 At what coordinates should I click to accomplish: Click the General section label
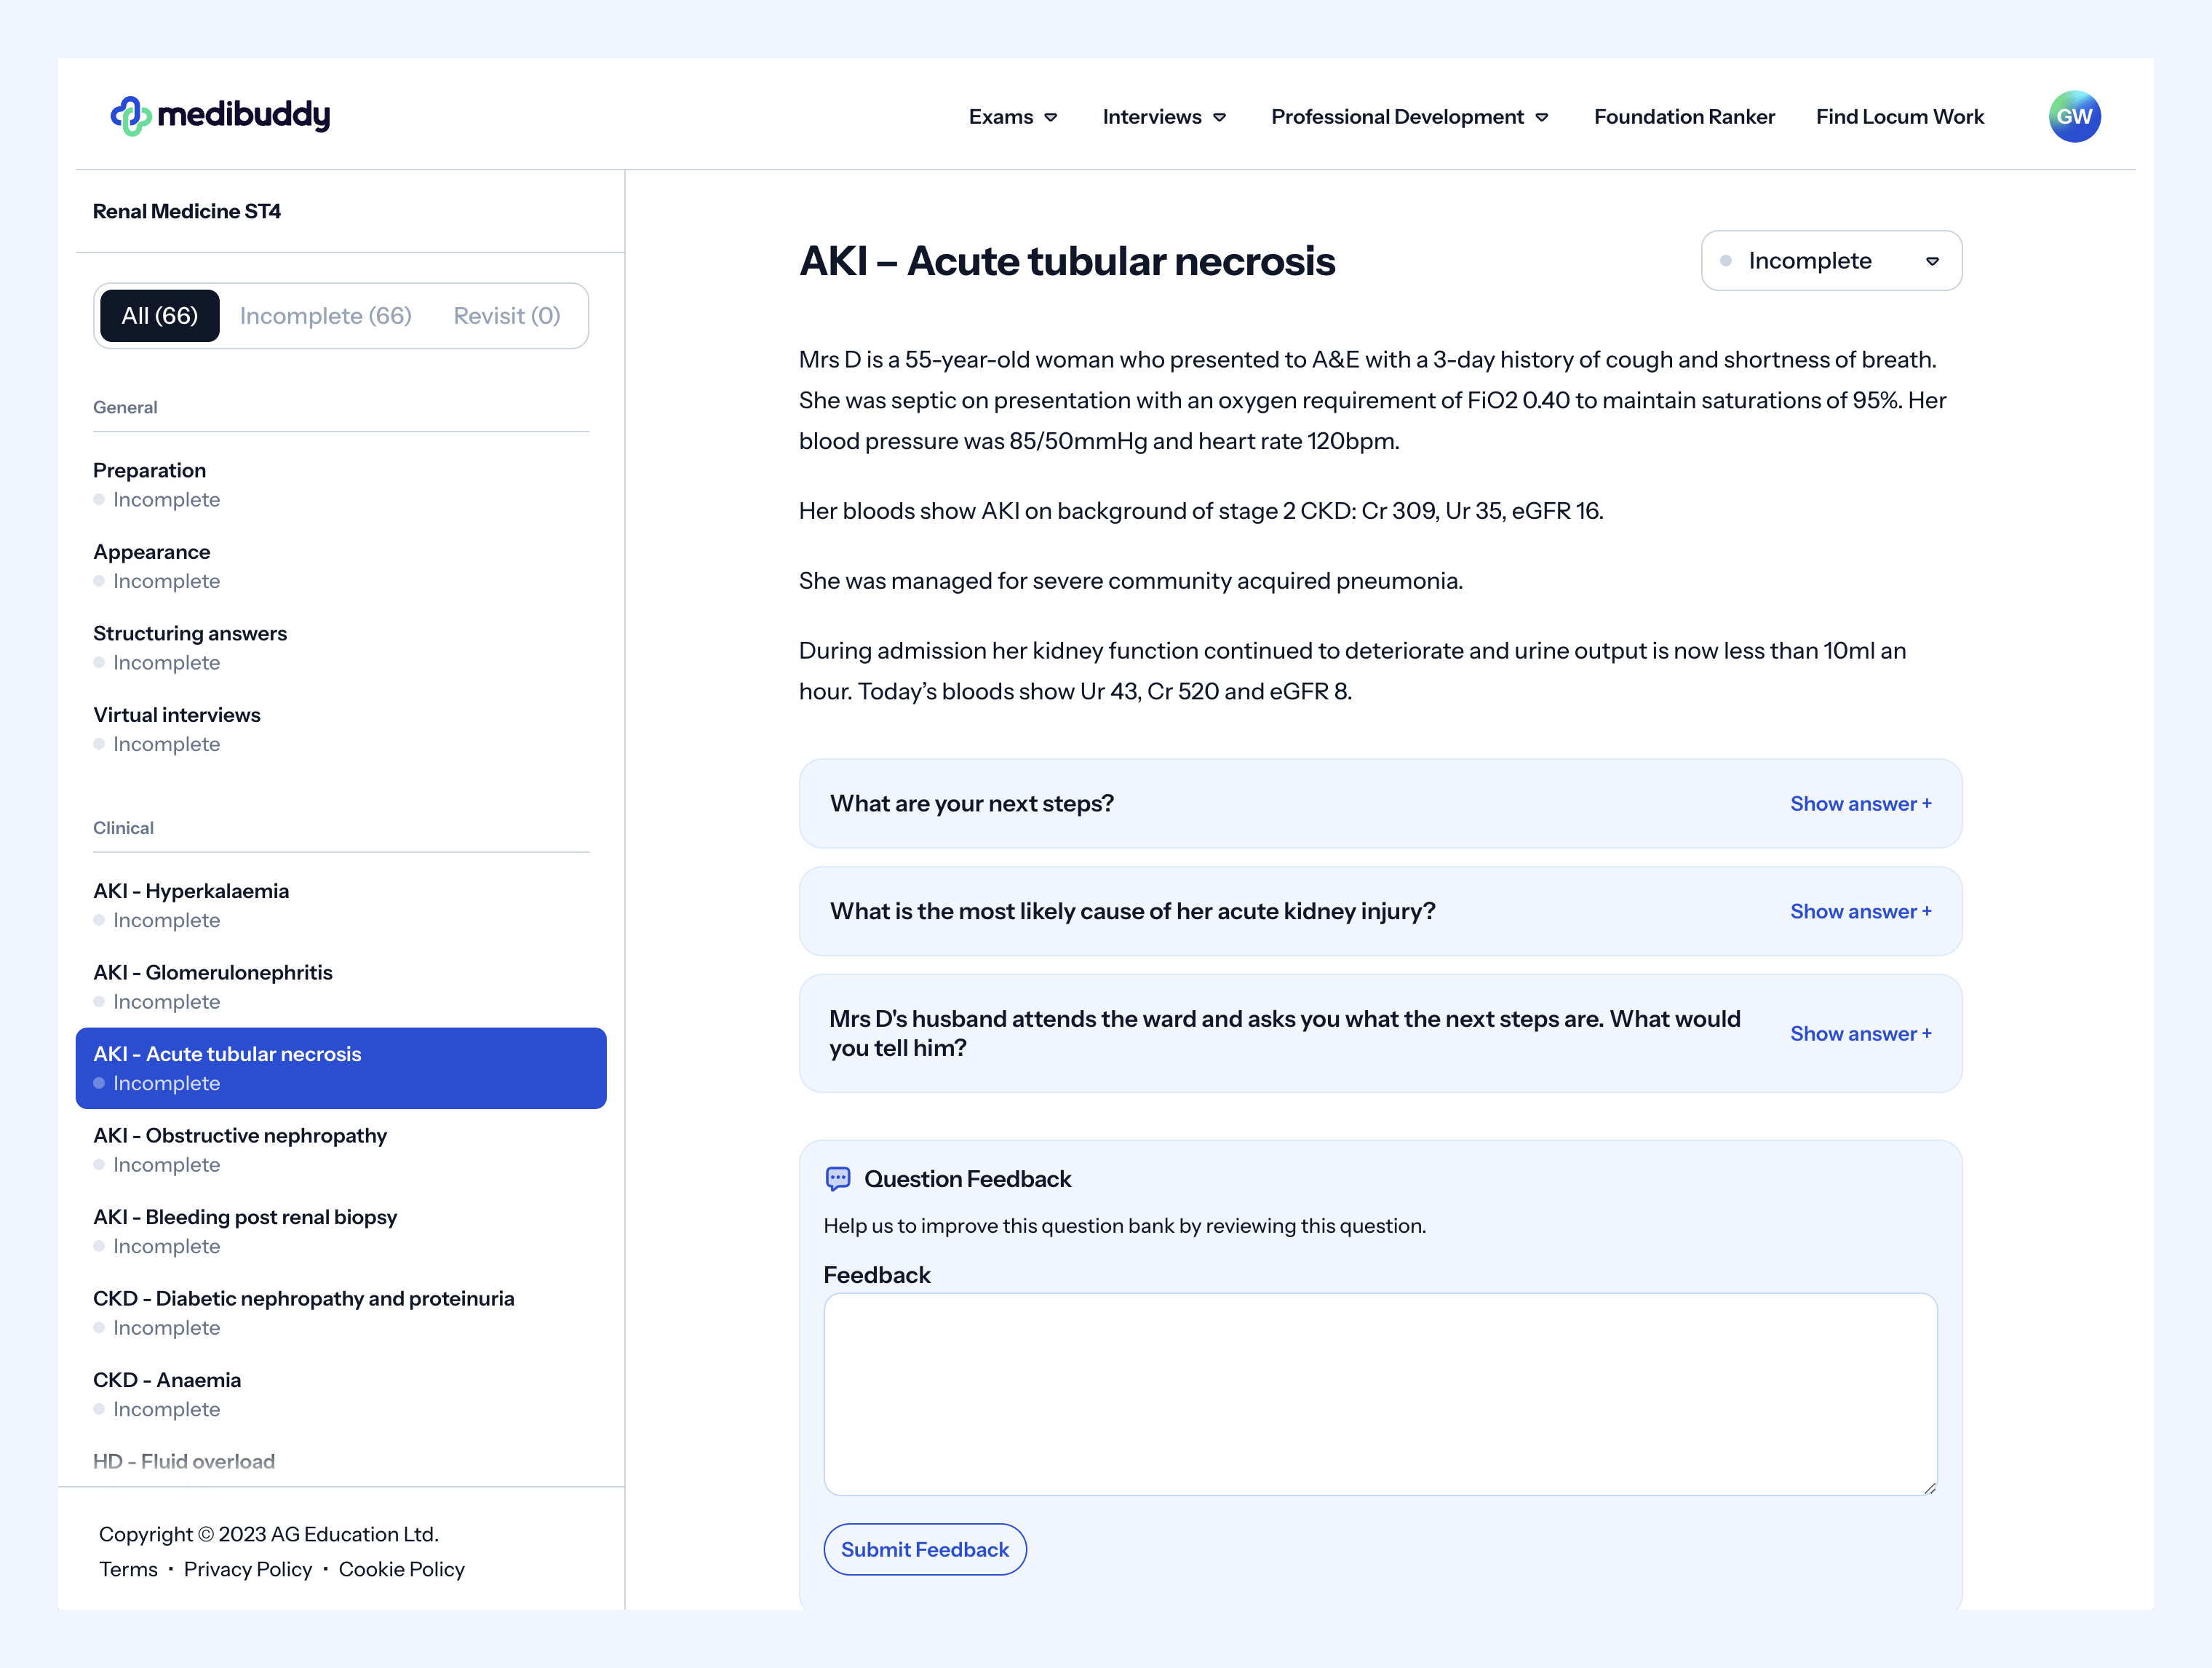(x=125, y=407)
